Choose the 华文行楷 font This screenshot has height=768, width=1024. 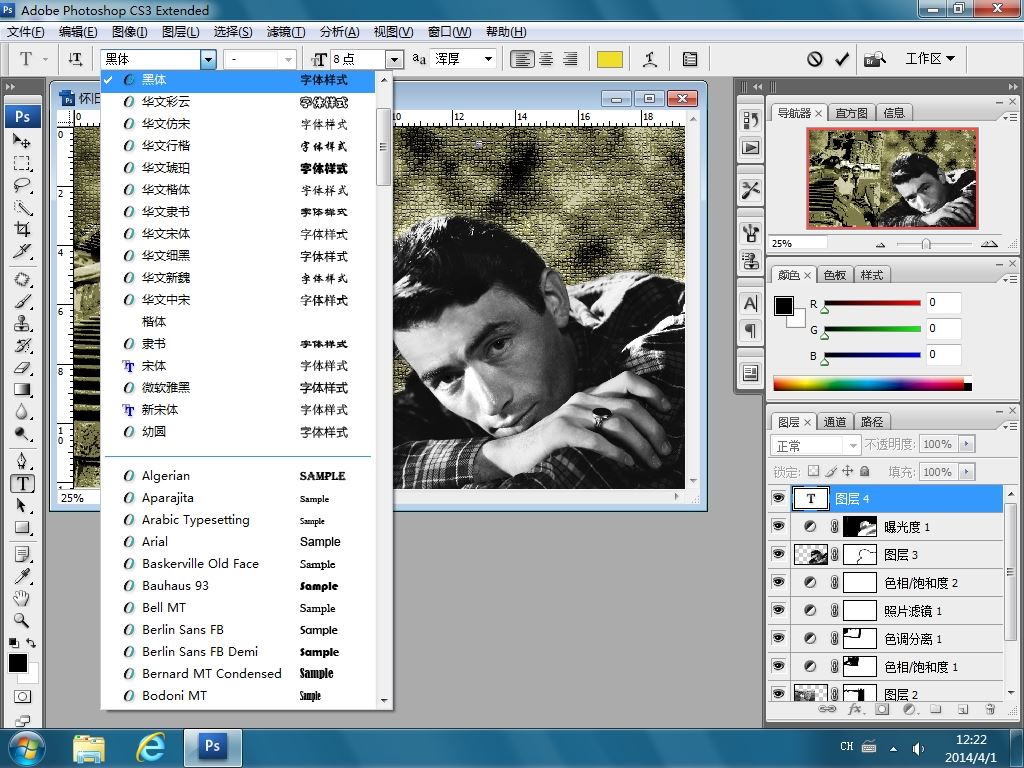click(x=239, y=146)
